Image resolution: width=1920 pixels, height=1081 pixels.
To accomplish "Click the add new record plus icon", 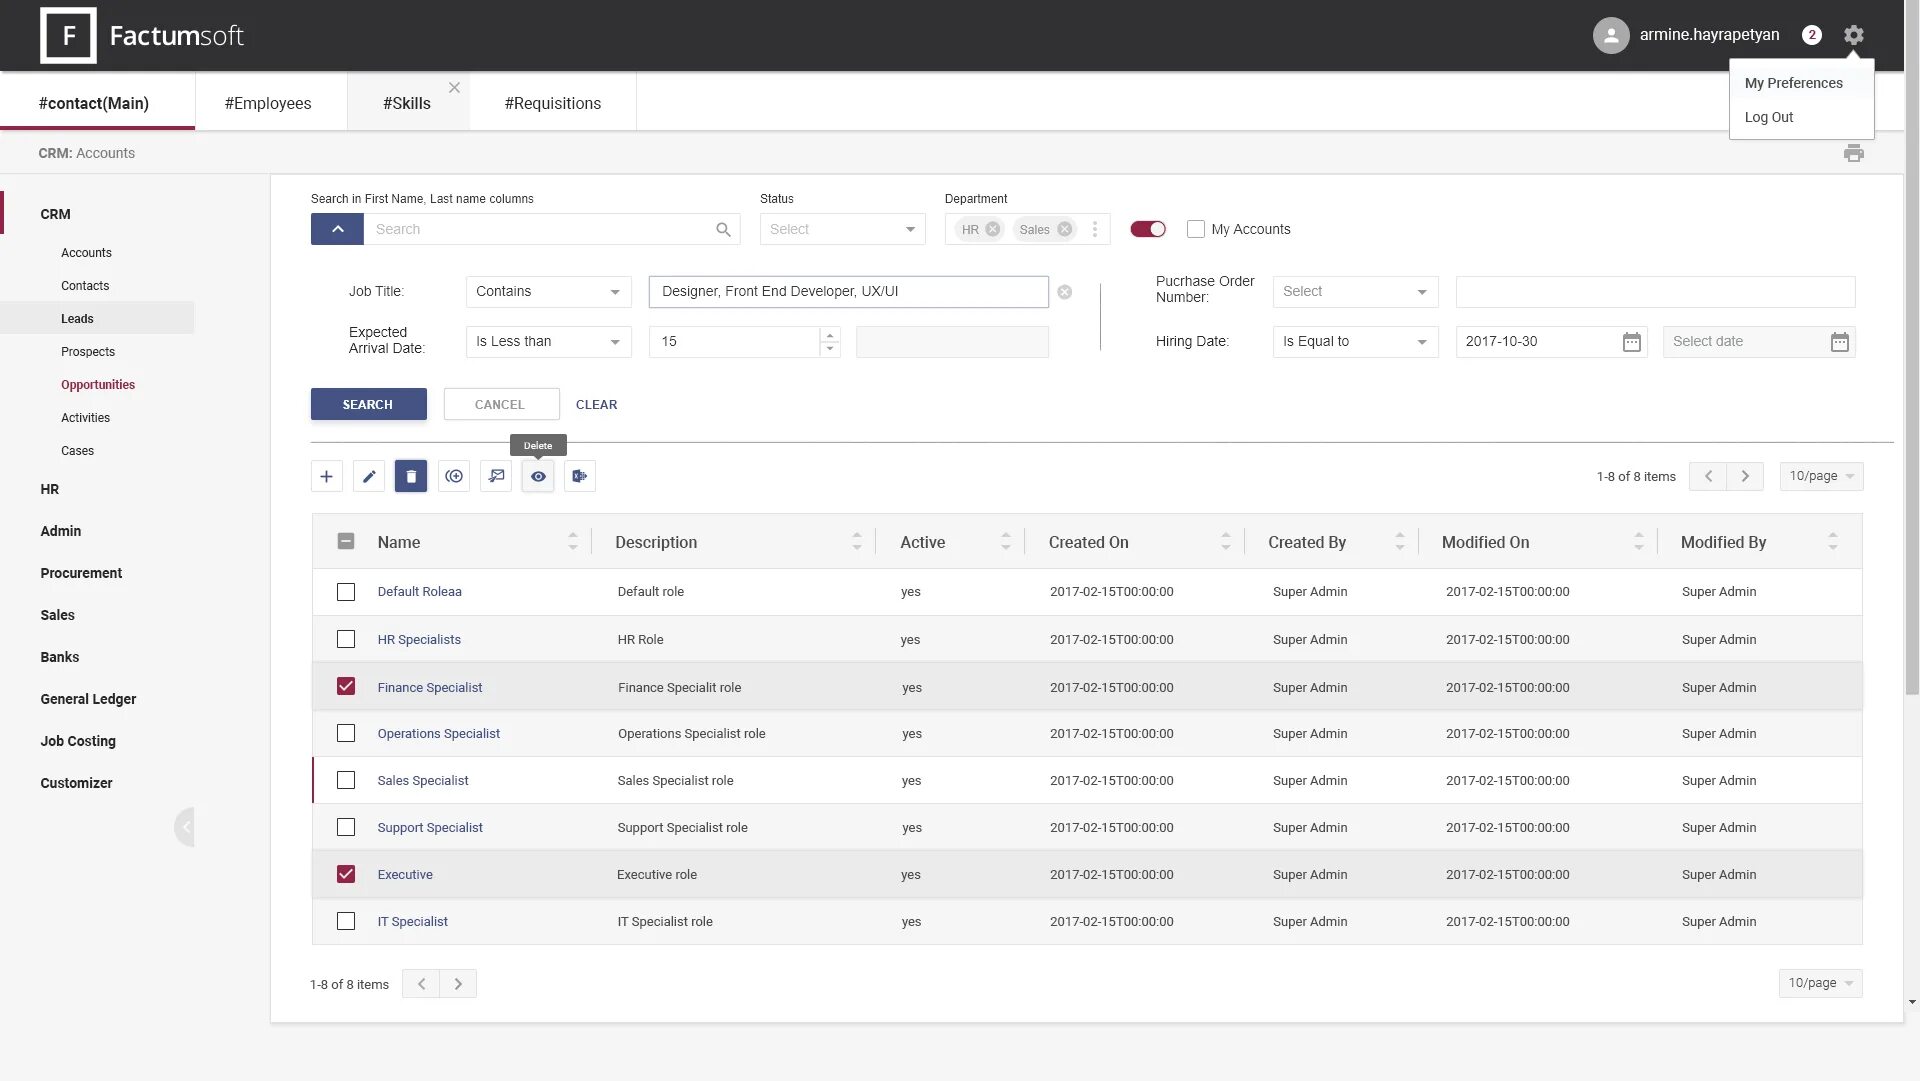I will 326,476.
